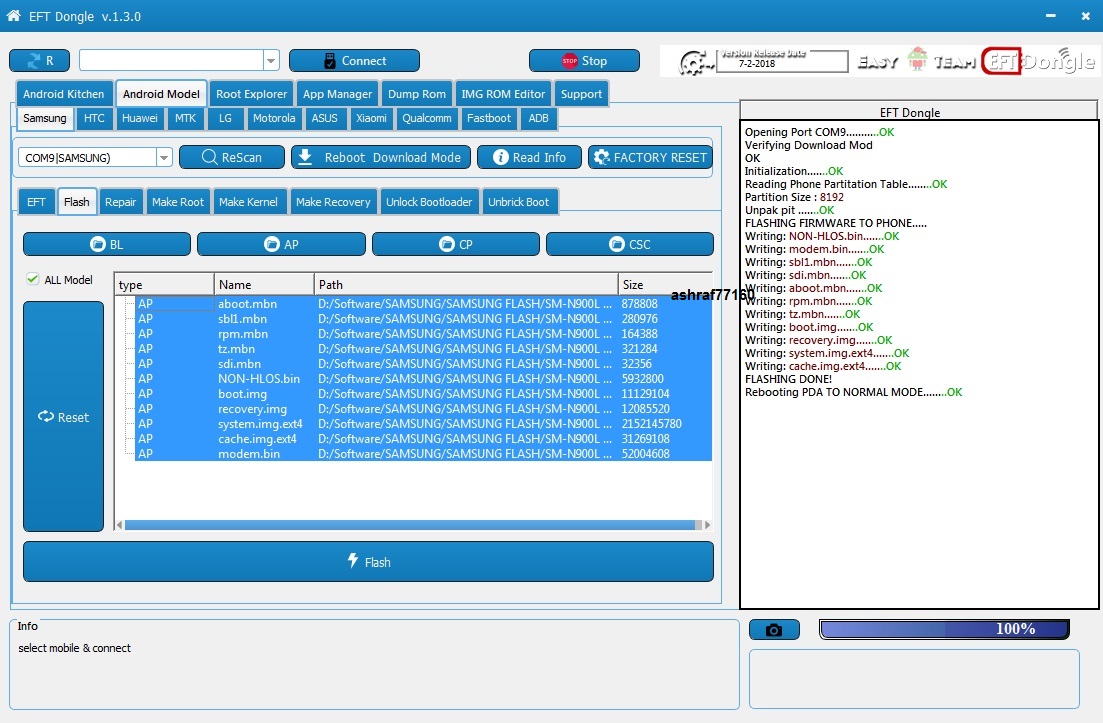
Task: Click the home icon in title bar
Action: click(13, 15)
